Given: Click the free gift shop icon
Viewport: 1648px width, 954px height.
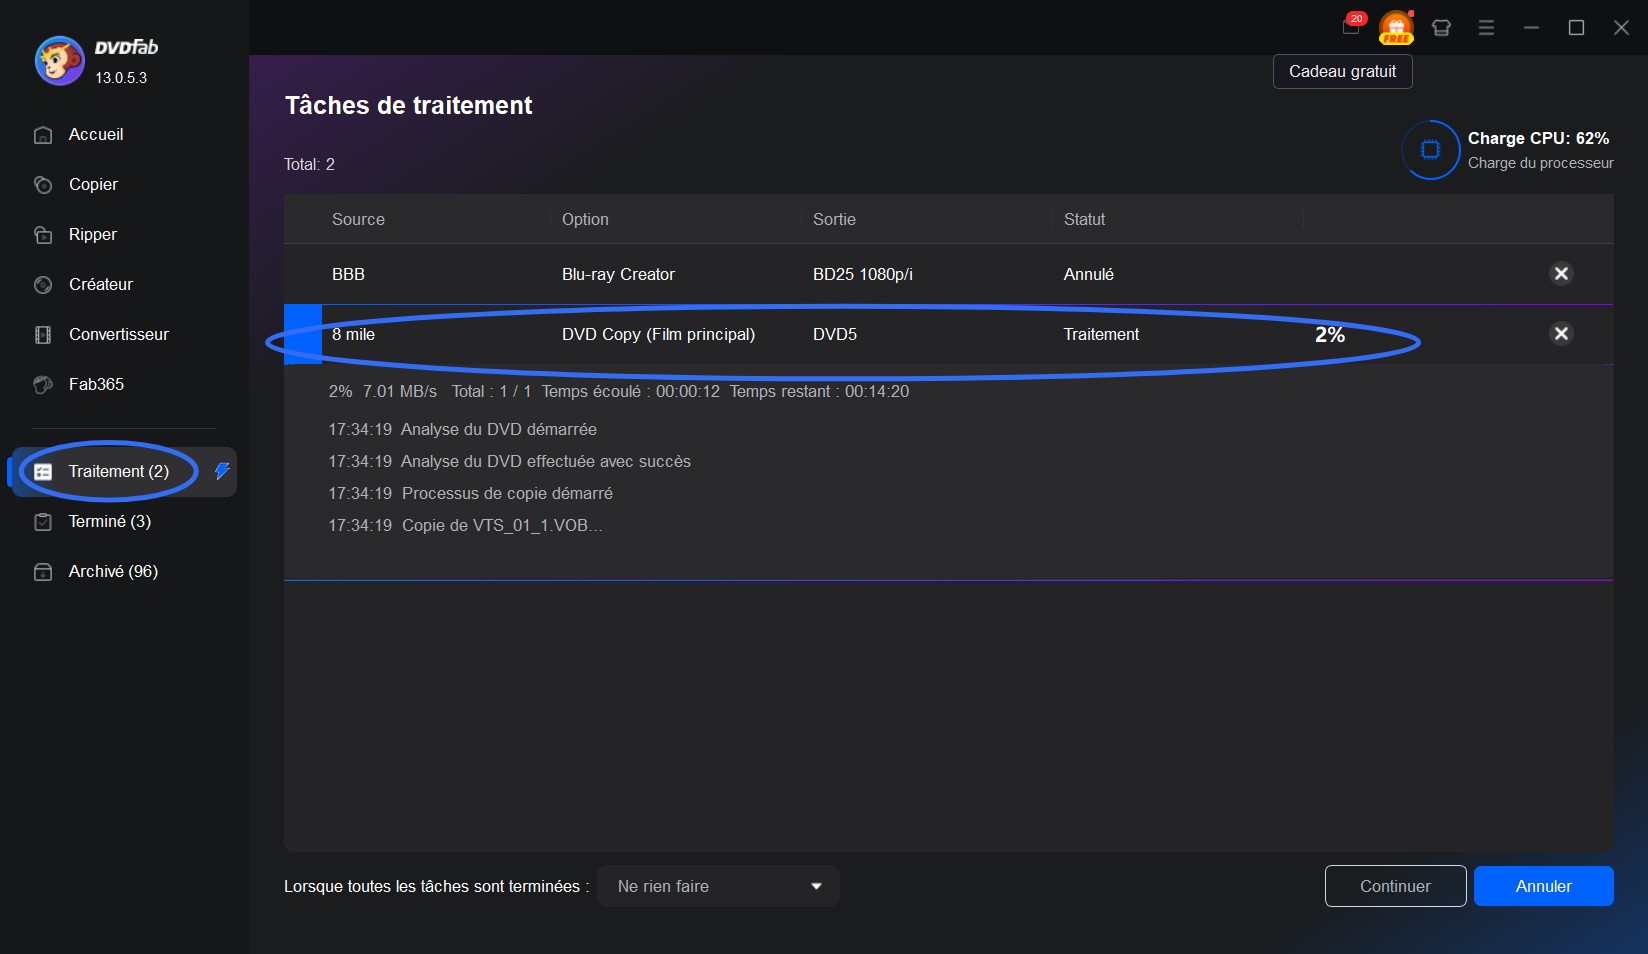Looking at the screenshot, I should [1396, 27].
